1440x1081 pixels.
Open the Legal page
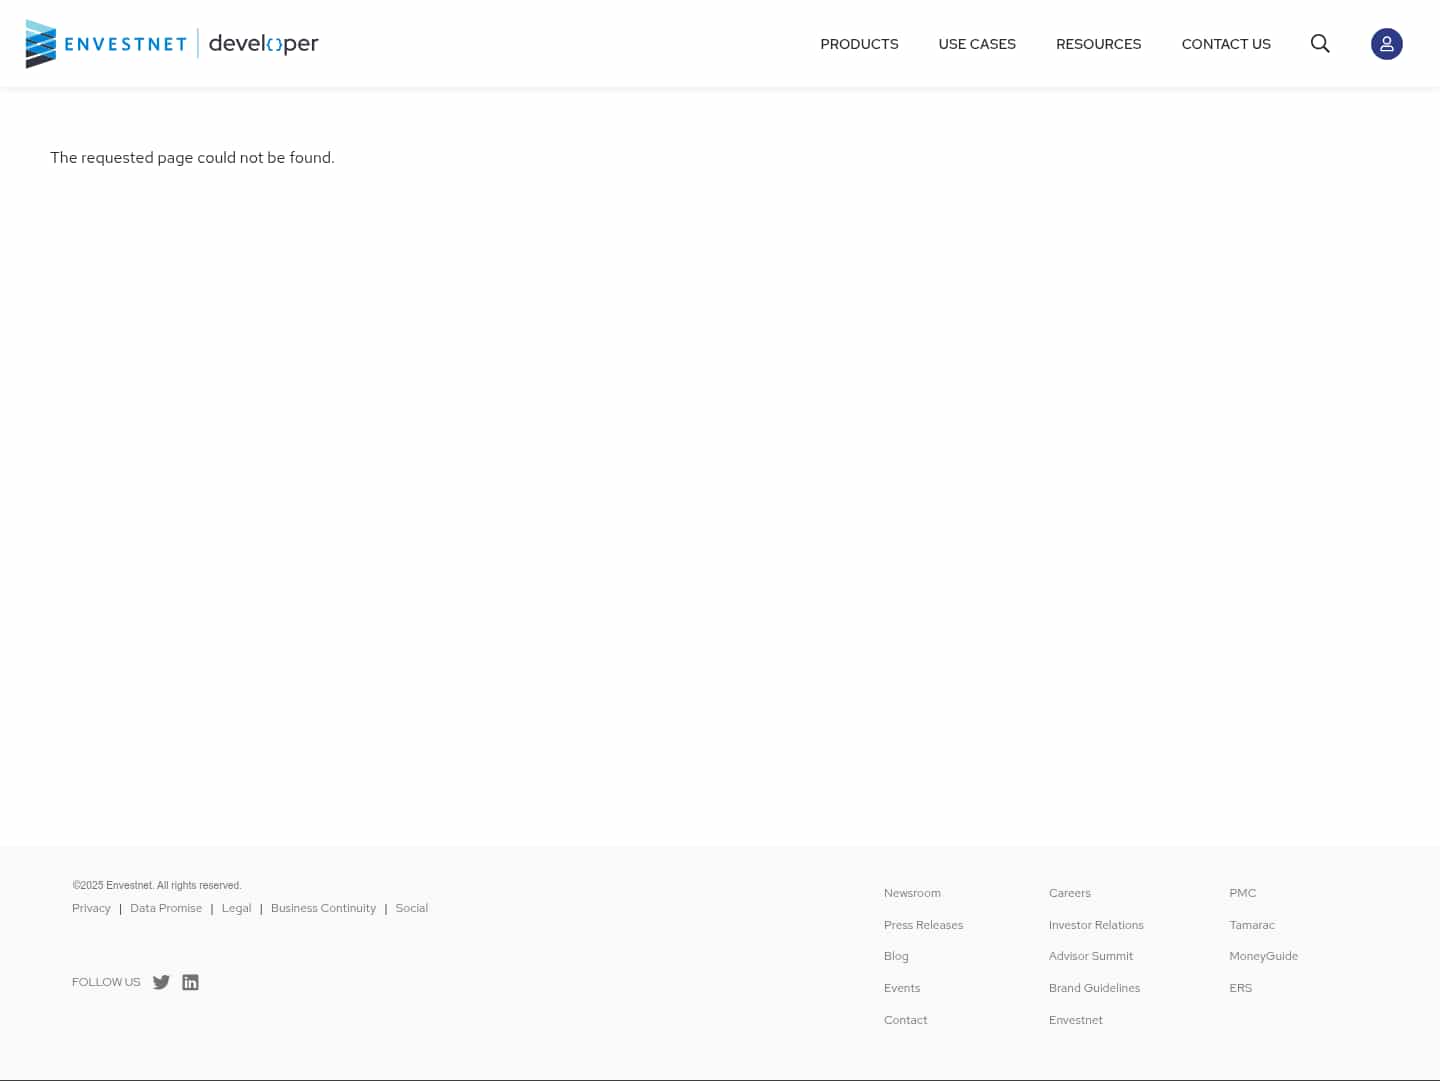click(236, 908)
